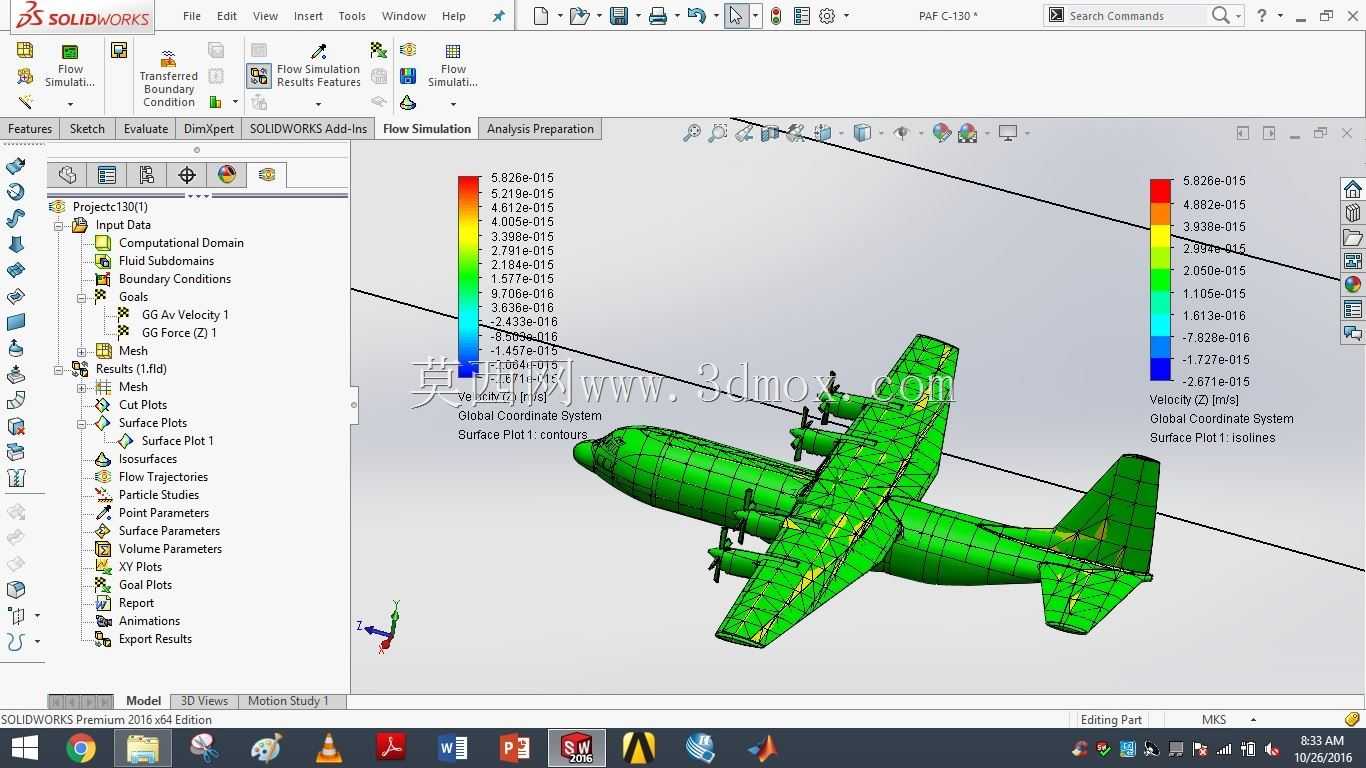1366x768 pixels.
Task: Switch to the Evaluate tab
Action: [x=146, y=129]
